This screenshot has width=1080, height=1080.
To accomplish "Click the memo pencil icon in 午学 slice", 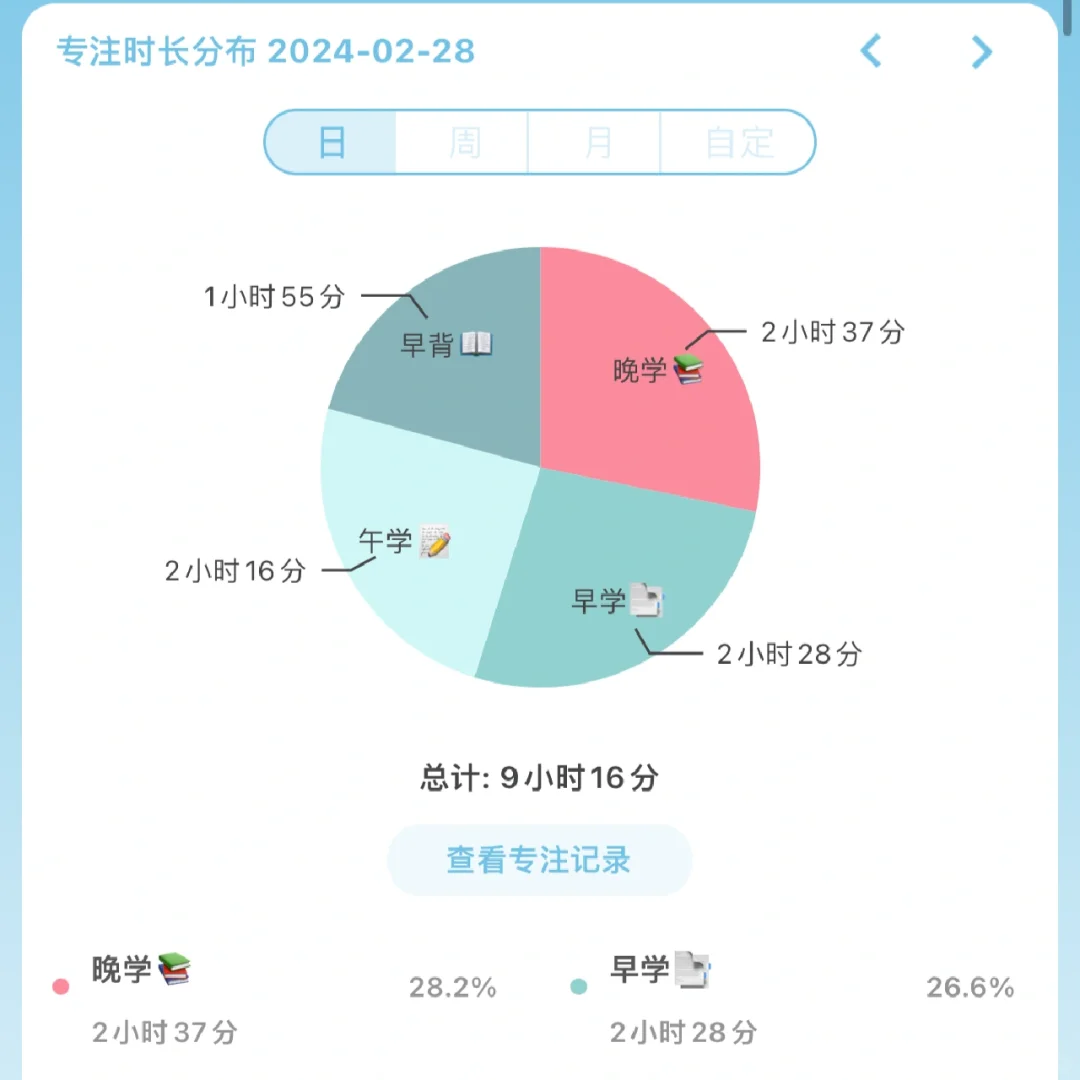I will tap(434, 542).
